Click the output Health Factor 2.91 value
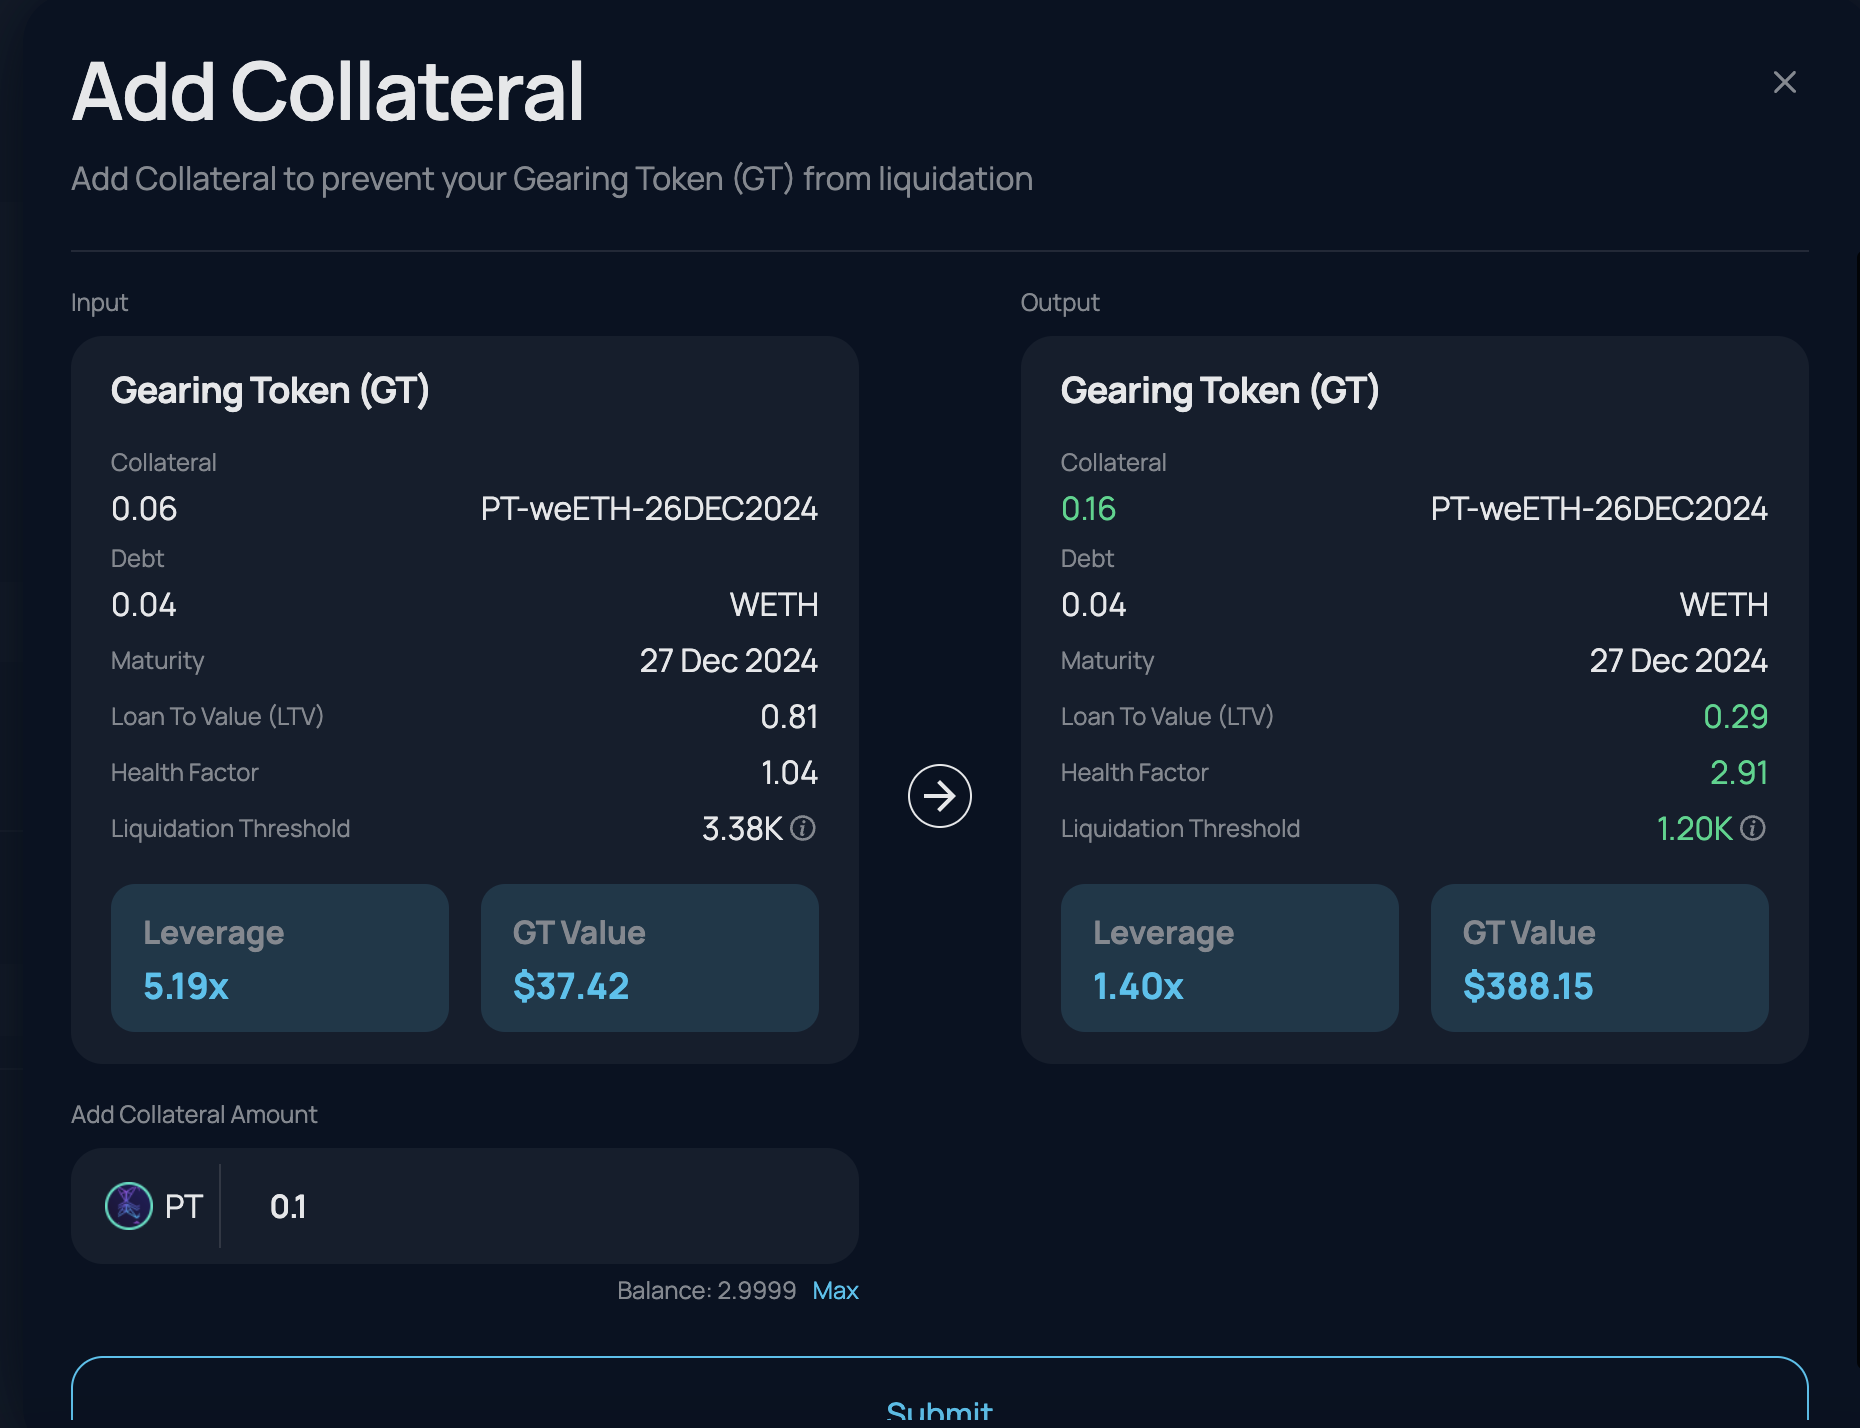 [x=1738, y=773]
